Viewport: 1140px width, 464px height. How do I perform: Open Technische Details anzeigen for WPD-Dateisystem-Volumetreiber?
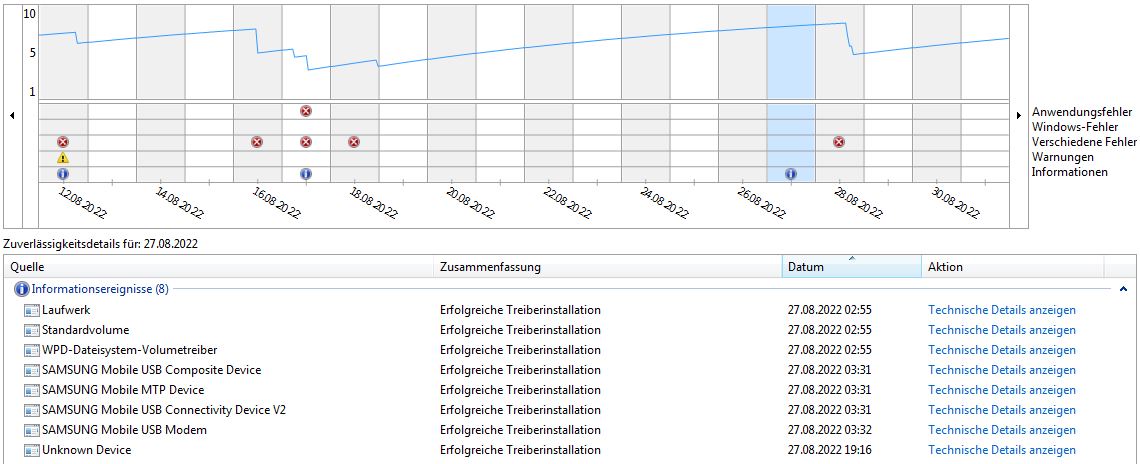tap(1002, 350)
